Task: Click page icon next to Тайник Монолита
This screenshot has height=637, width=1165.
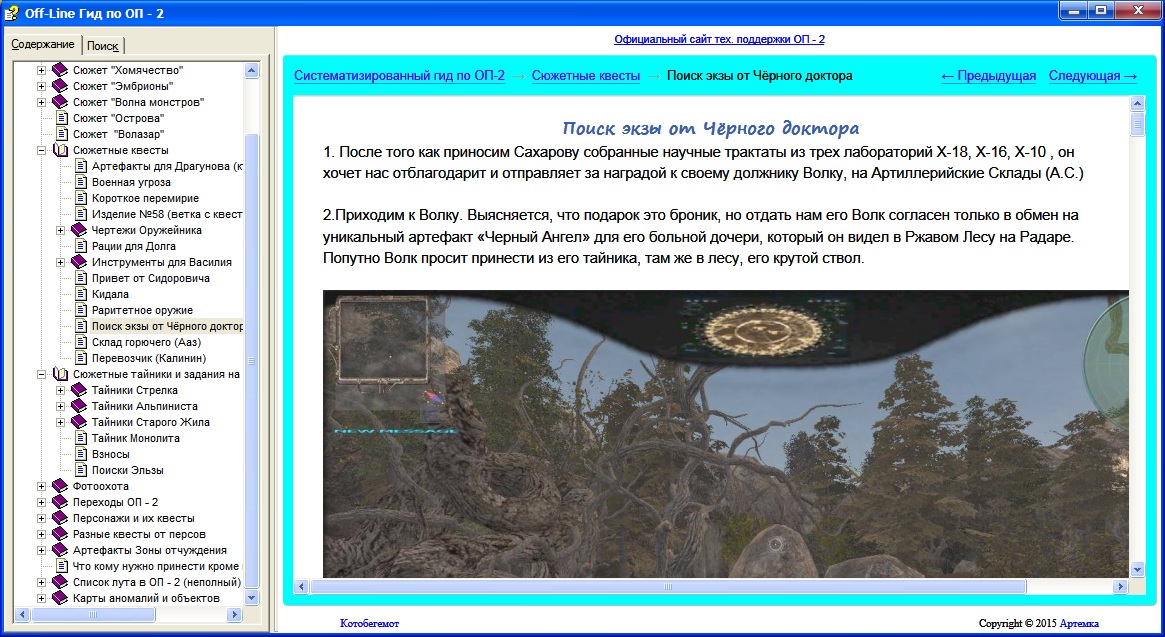Action: pyautogui.click(x=82, y=438)
